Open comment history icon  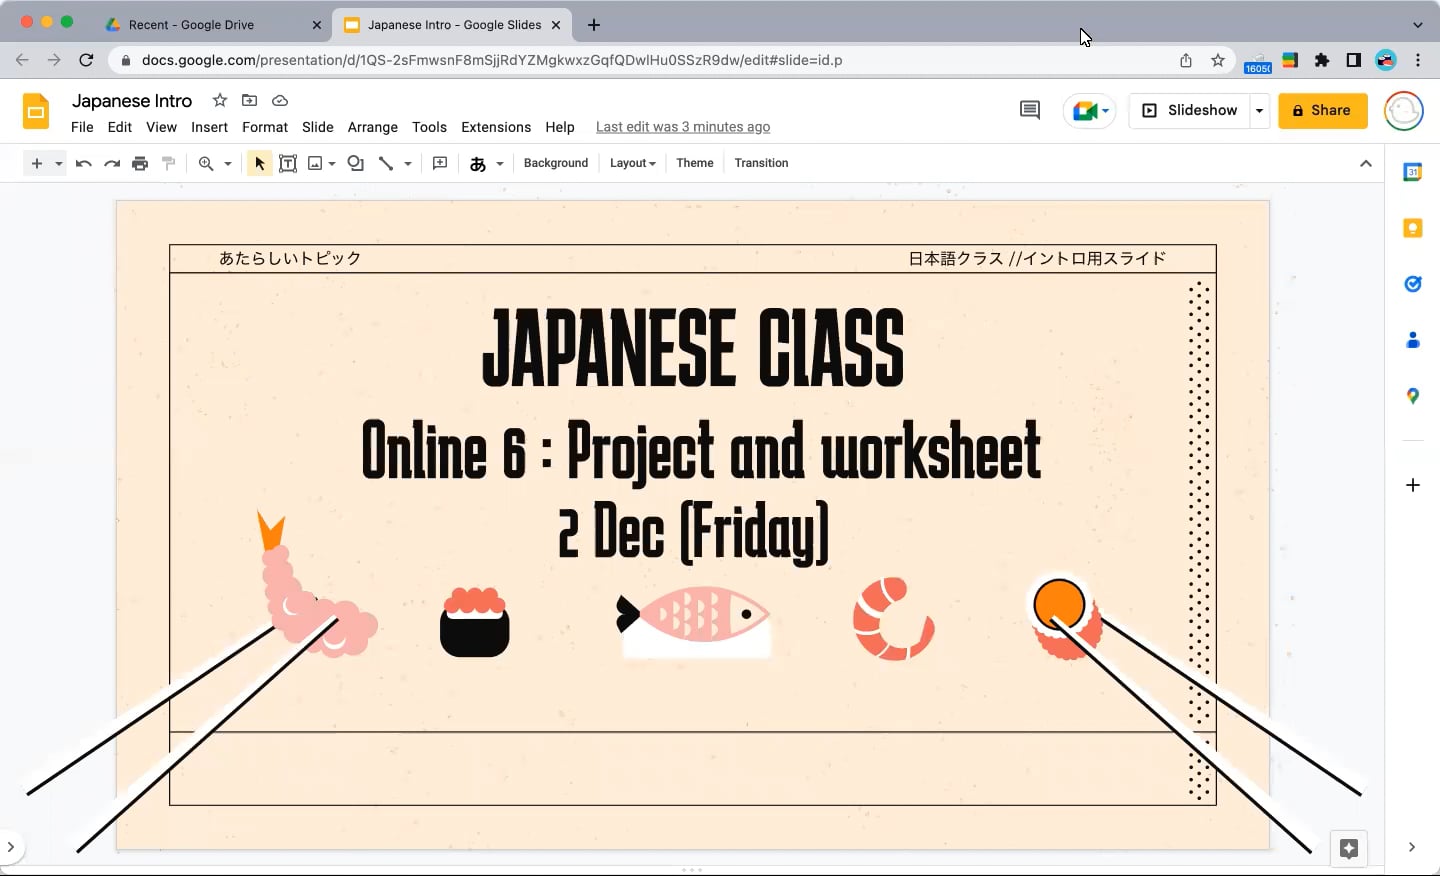click(1029, 110)
